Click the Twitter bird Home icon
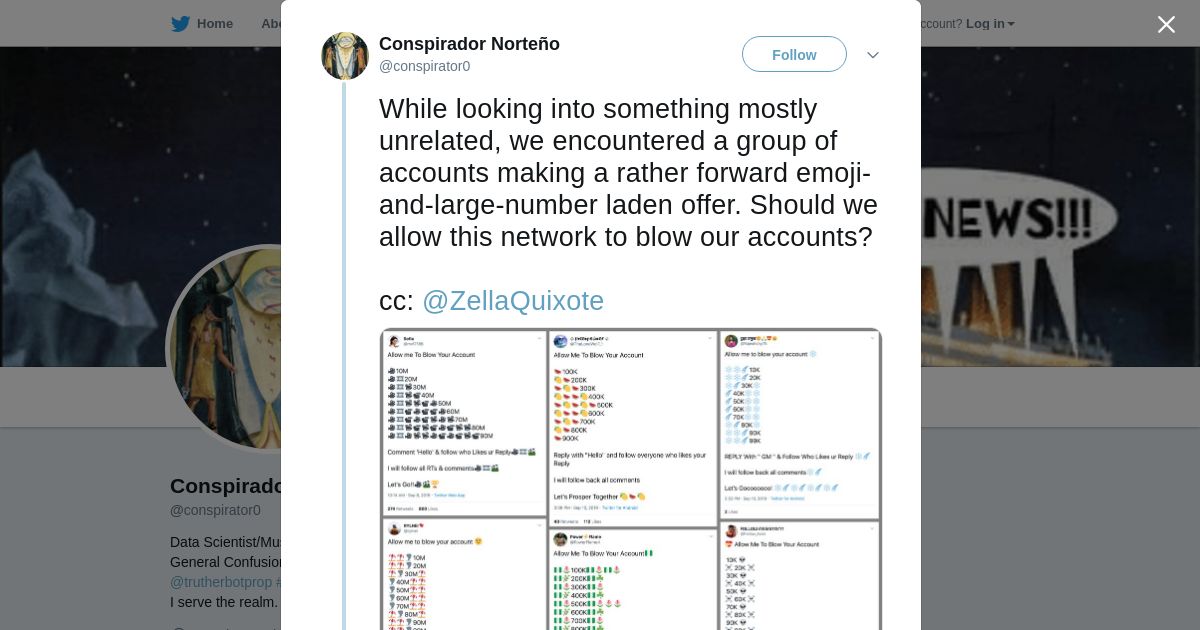This screenshot has height=630, width=1200. click(180, 24)
